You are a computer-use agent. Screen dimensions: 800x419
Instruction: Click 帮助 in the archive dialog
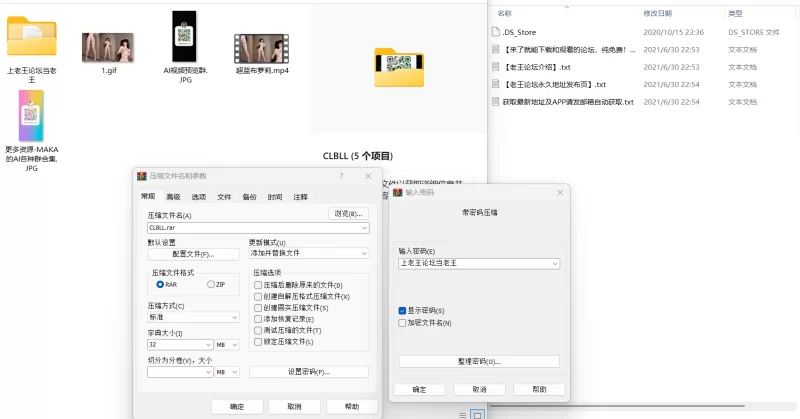point(352,407)
